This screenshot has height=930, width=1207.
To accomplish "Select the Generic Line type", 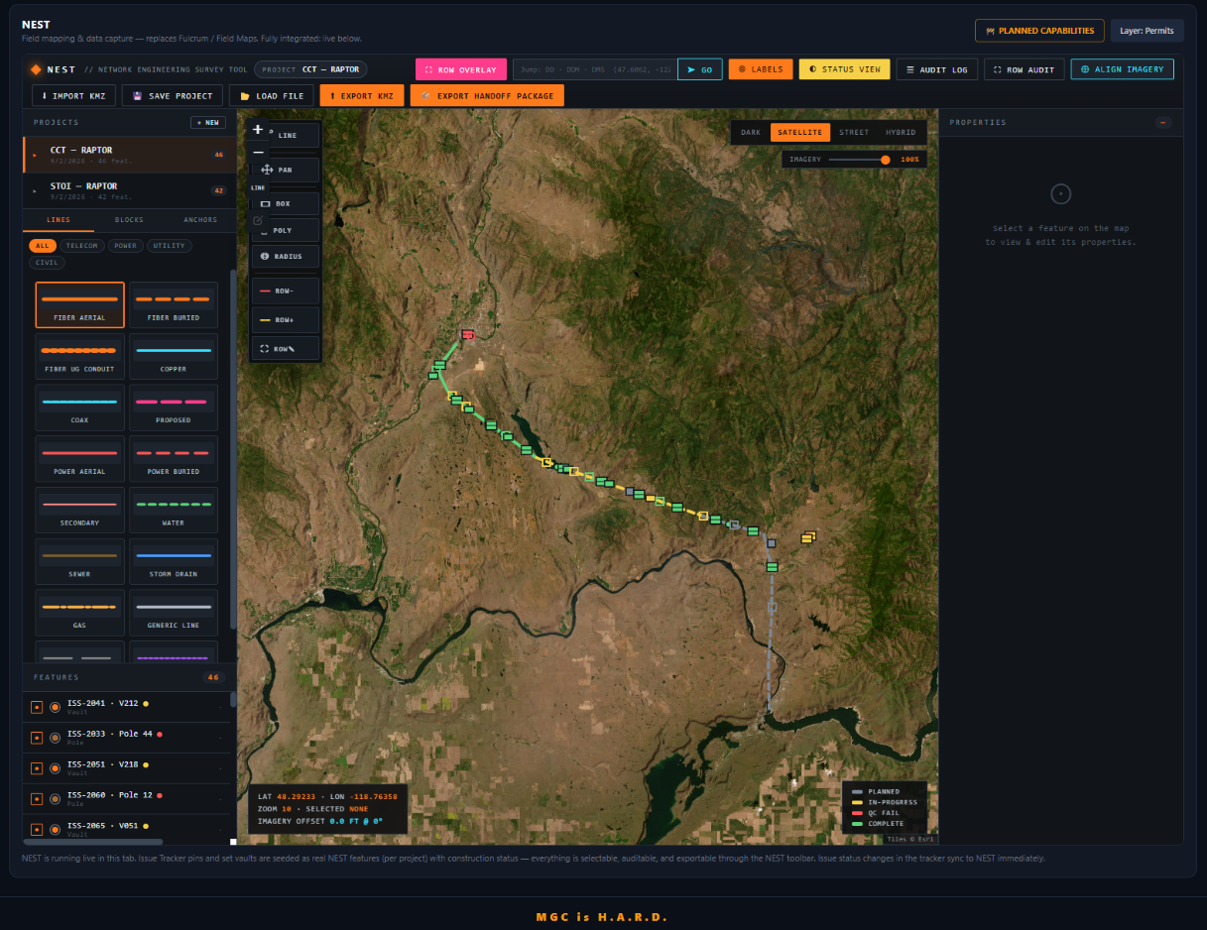I will [x=173, y=613].
